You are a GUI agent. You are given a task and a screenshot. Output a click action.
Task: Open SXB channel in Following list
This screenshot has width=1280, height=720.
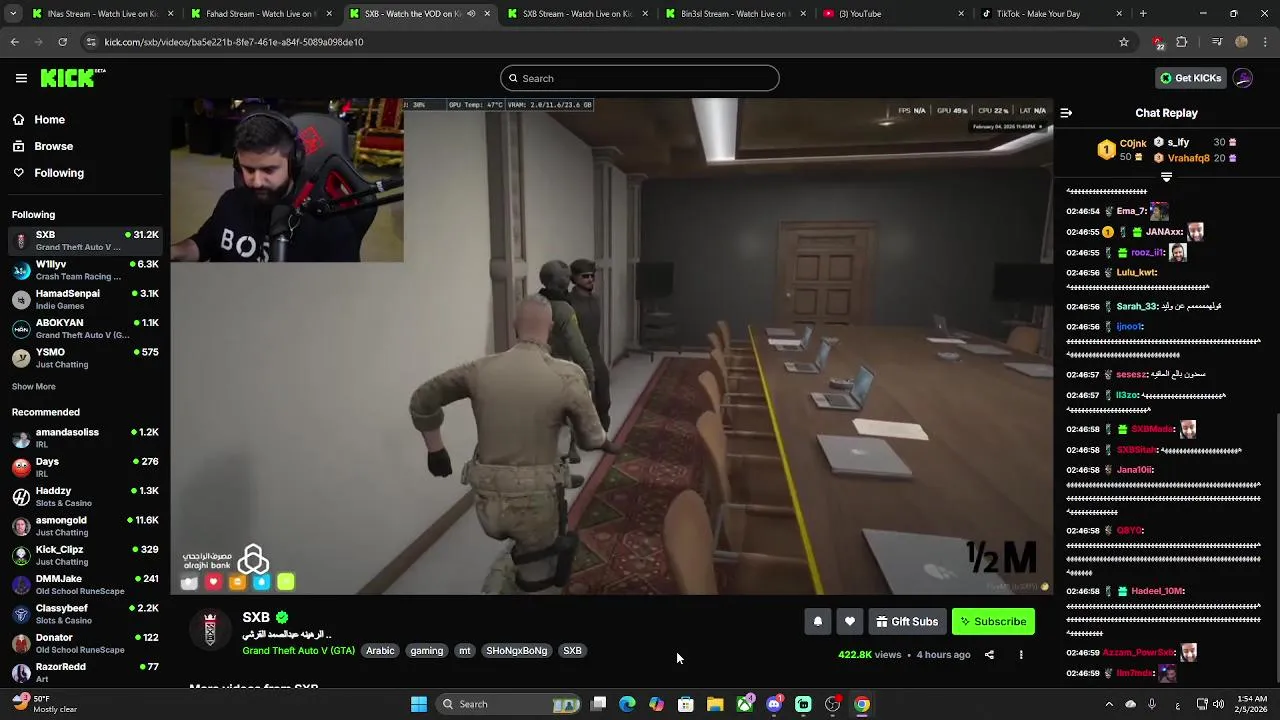tap(85, 241)
